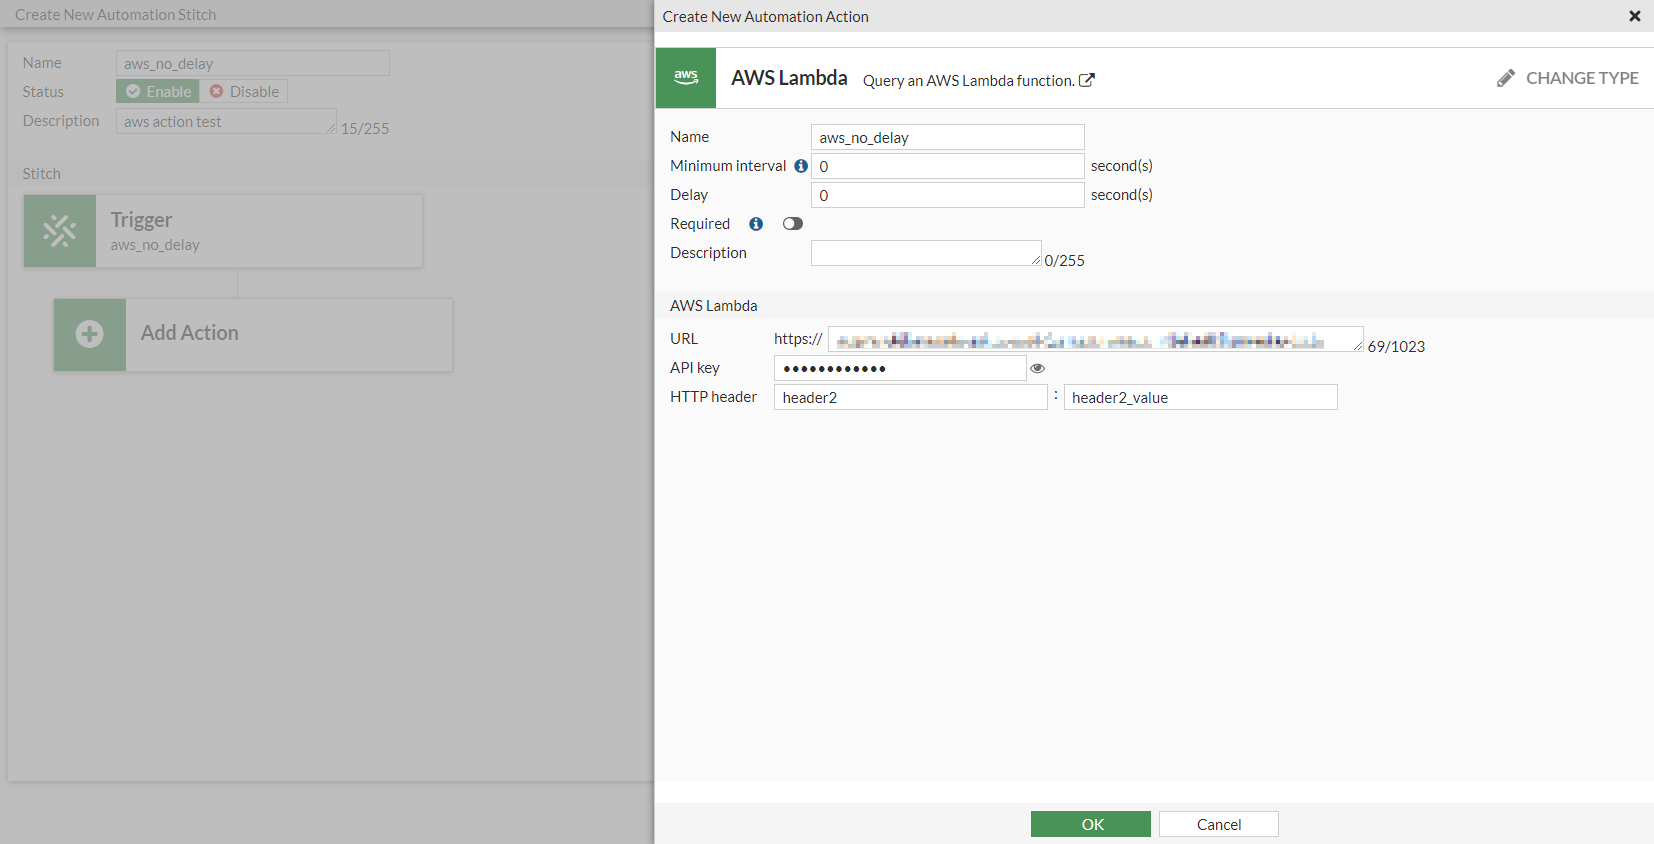Confirm the action with OK button

click(1091, 824)
